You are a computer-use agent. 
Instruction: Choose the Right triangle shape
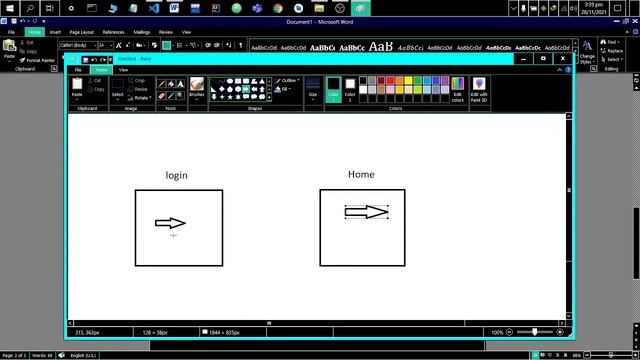pyautogui.click(x=213, y=89)
